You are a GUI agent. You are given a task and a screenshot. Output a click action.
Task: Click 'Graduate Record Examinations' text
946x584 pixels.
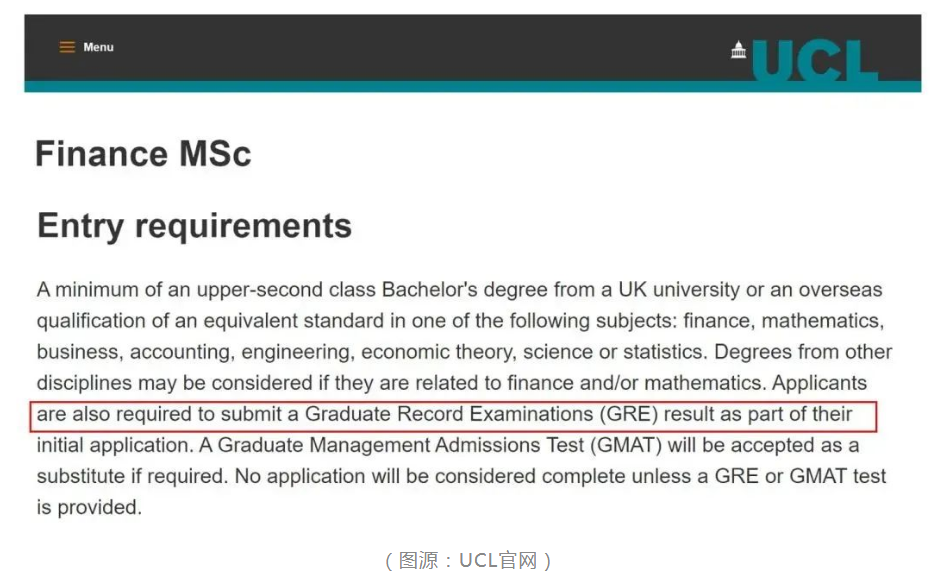tap(449, 414)
